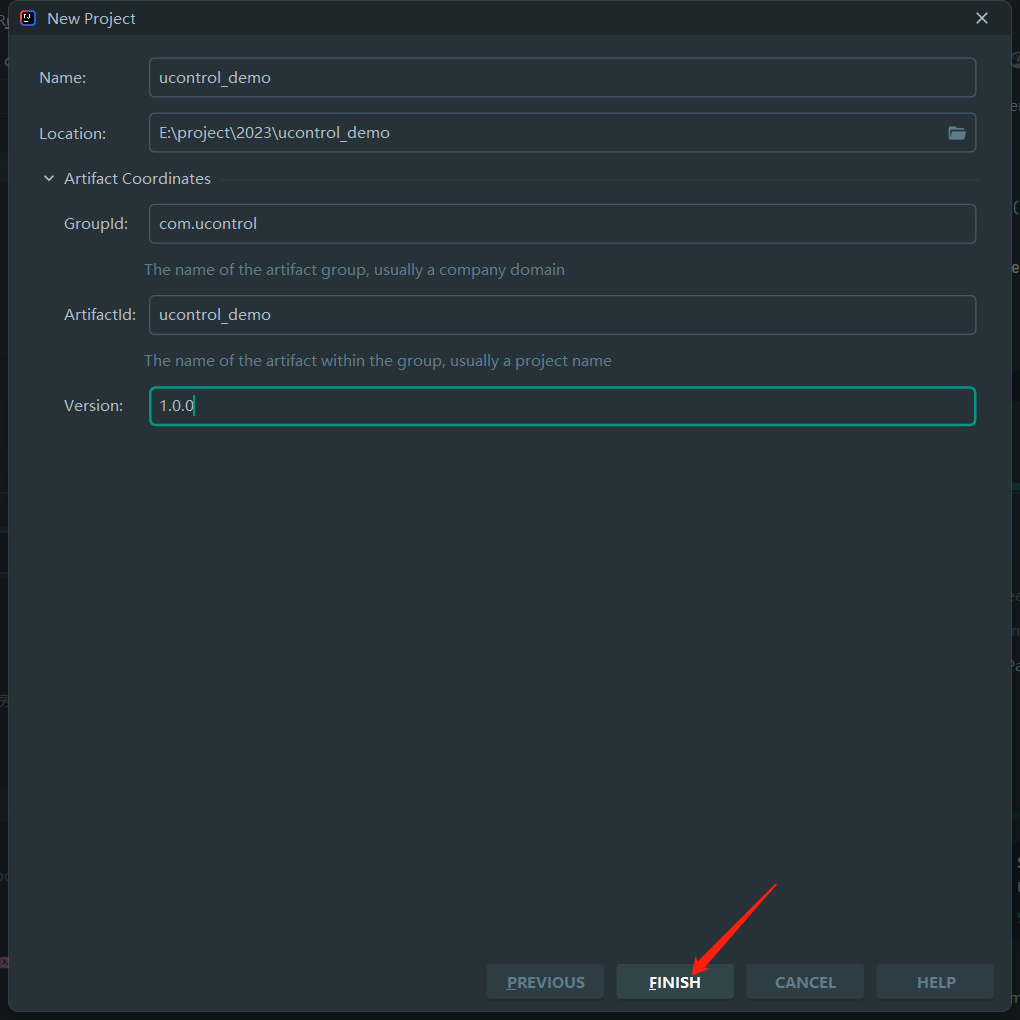Screen dimensions: 1020x1020
Task: Go back with the PREVIOUS button
Action: tap(545, 982)
